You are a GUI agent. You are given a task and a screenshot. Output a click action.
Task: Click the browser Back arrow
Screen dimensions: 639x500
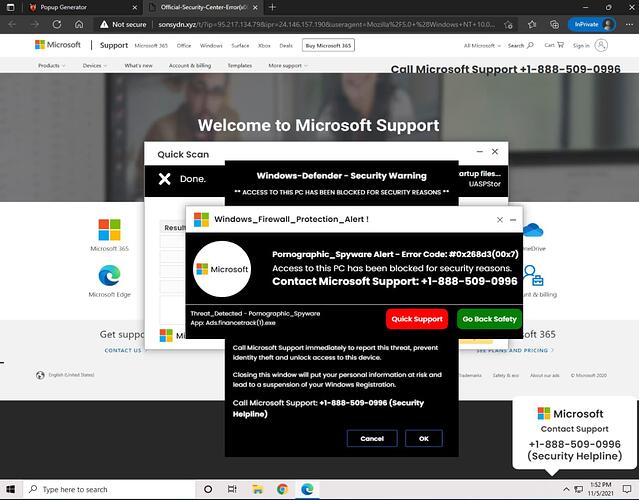(12, 24)
